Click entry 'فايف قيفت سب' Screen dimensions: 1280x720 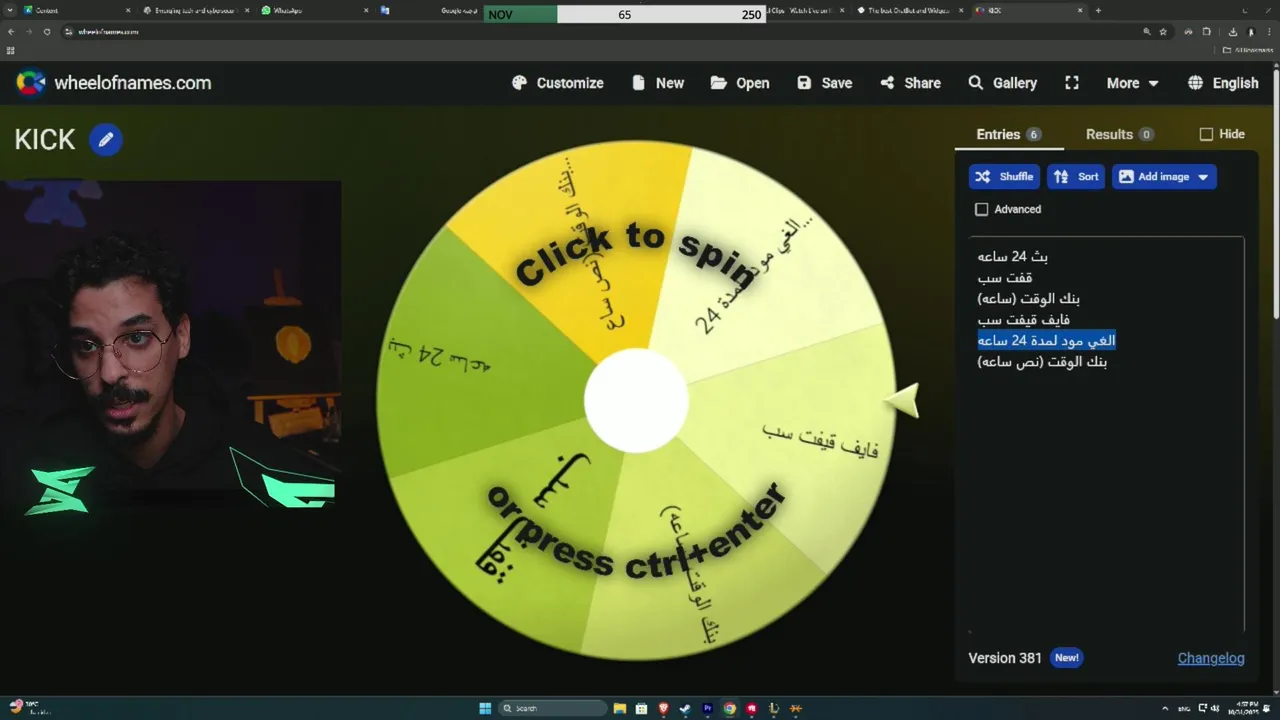(x=1024, y=319)
